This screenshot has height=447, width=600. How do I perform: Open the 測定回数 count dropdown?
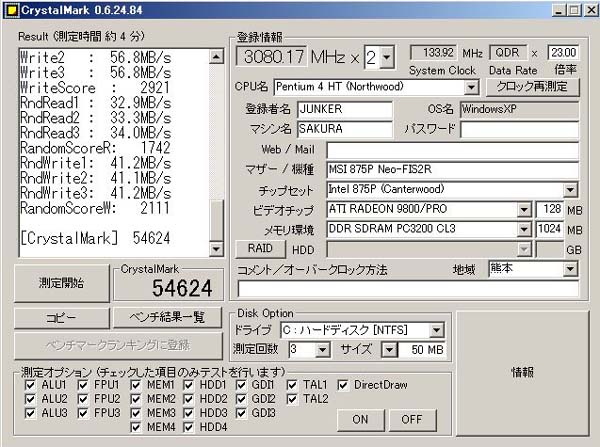323,349
